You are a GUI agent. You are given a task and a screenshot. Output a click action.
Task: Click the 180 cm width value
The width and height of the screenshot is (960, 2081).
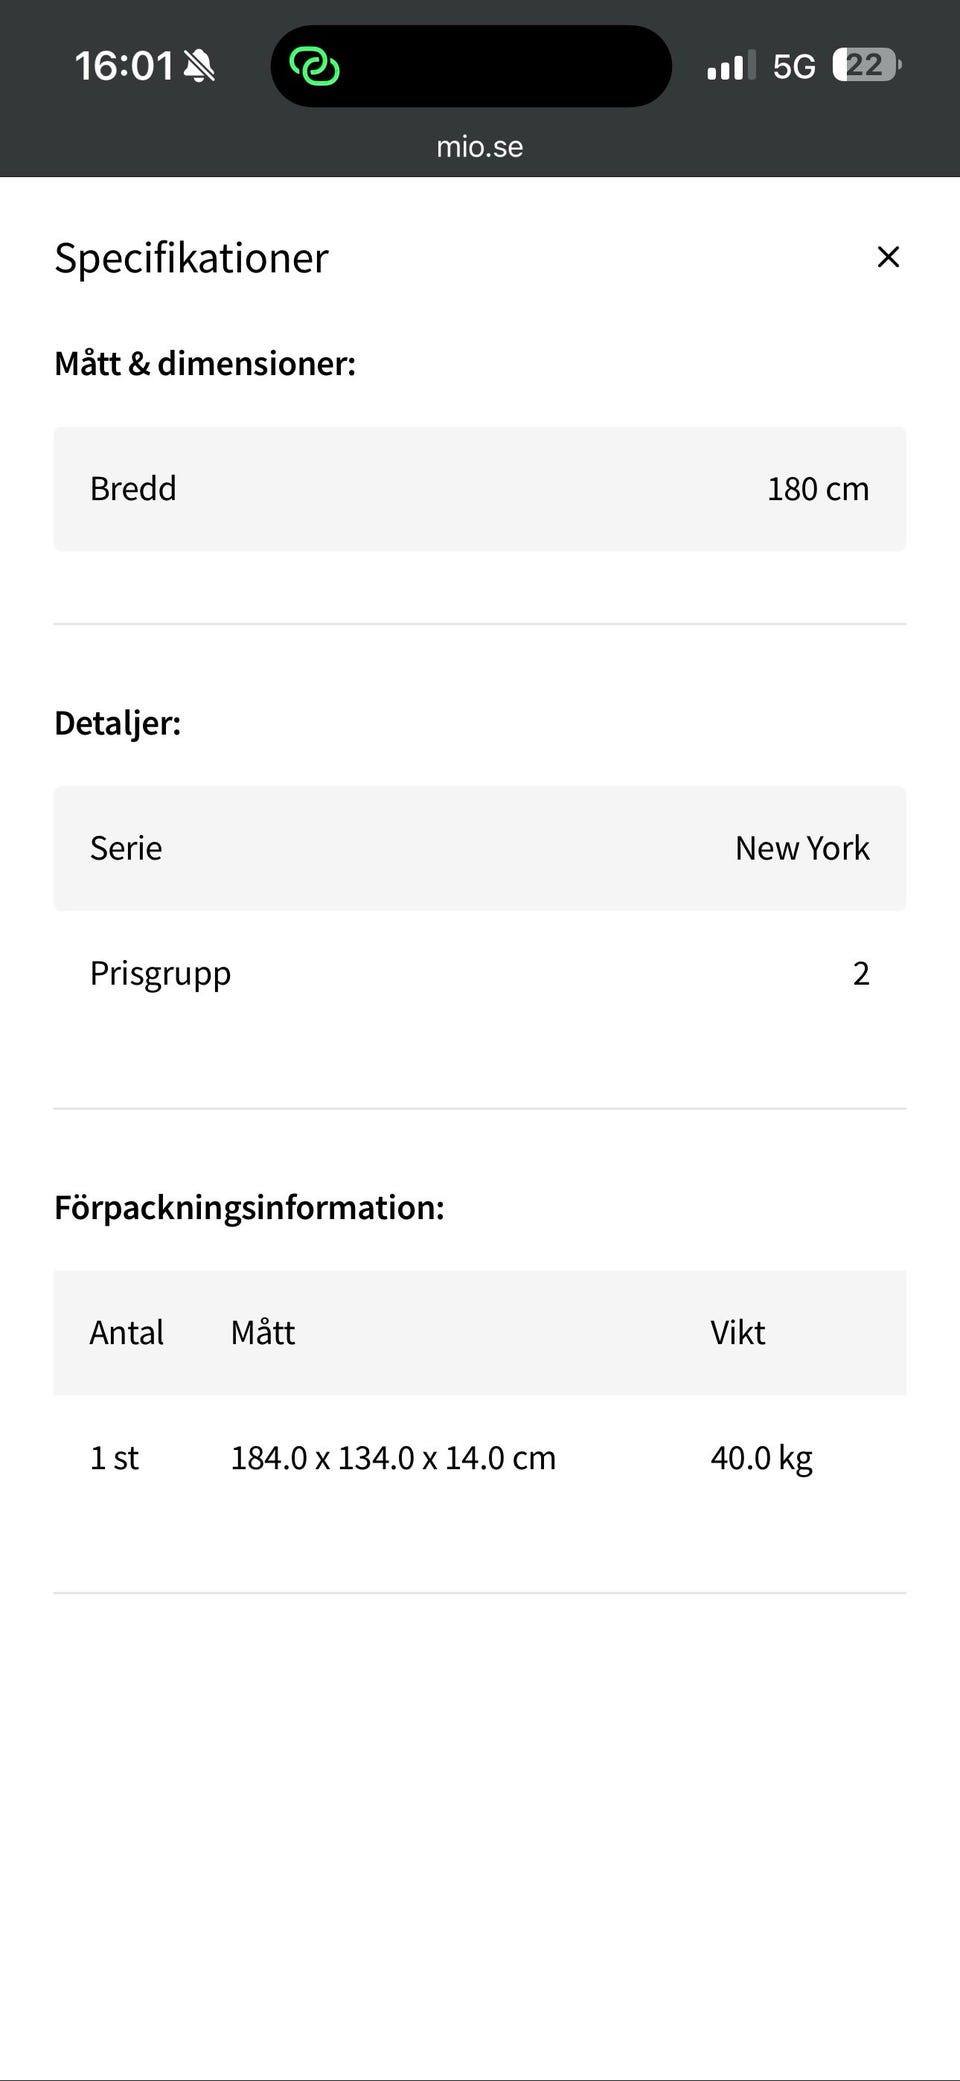point(817,489)
